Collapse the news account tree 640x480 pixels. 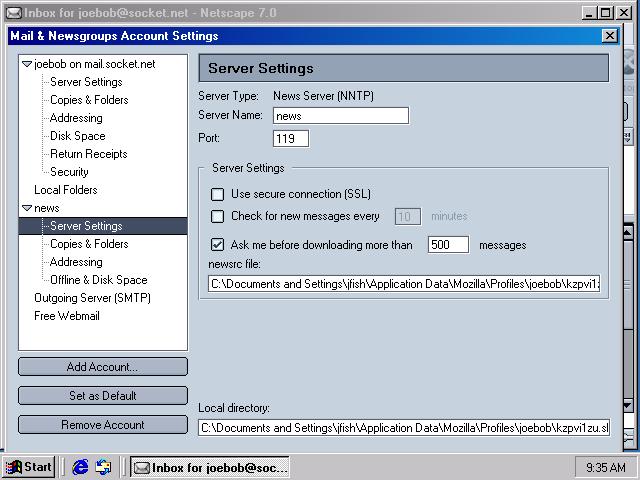point(27,208)
